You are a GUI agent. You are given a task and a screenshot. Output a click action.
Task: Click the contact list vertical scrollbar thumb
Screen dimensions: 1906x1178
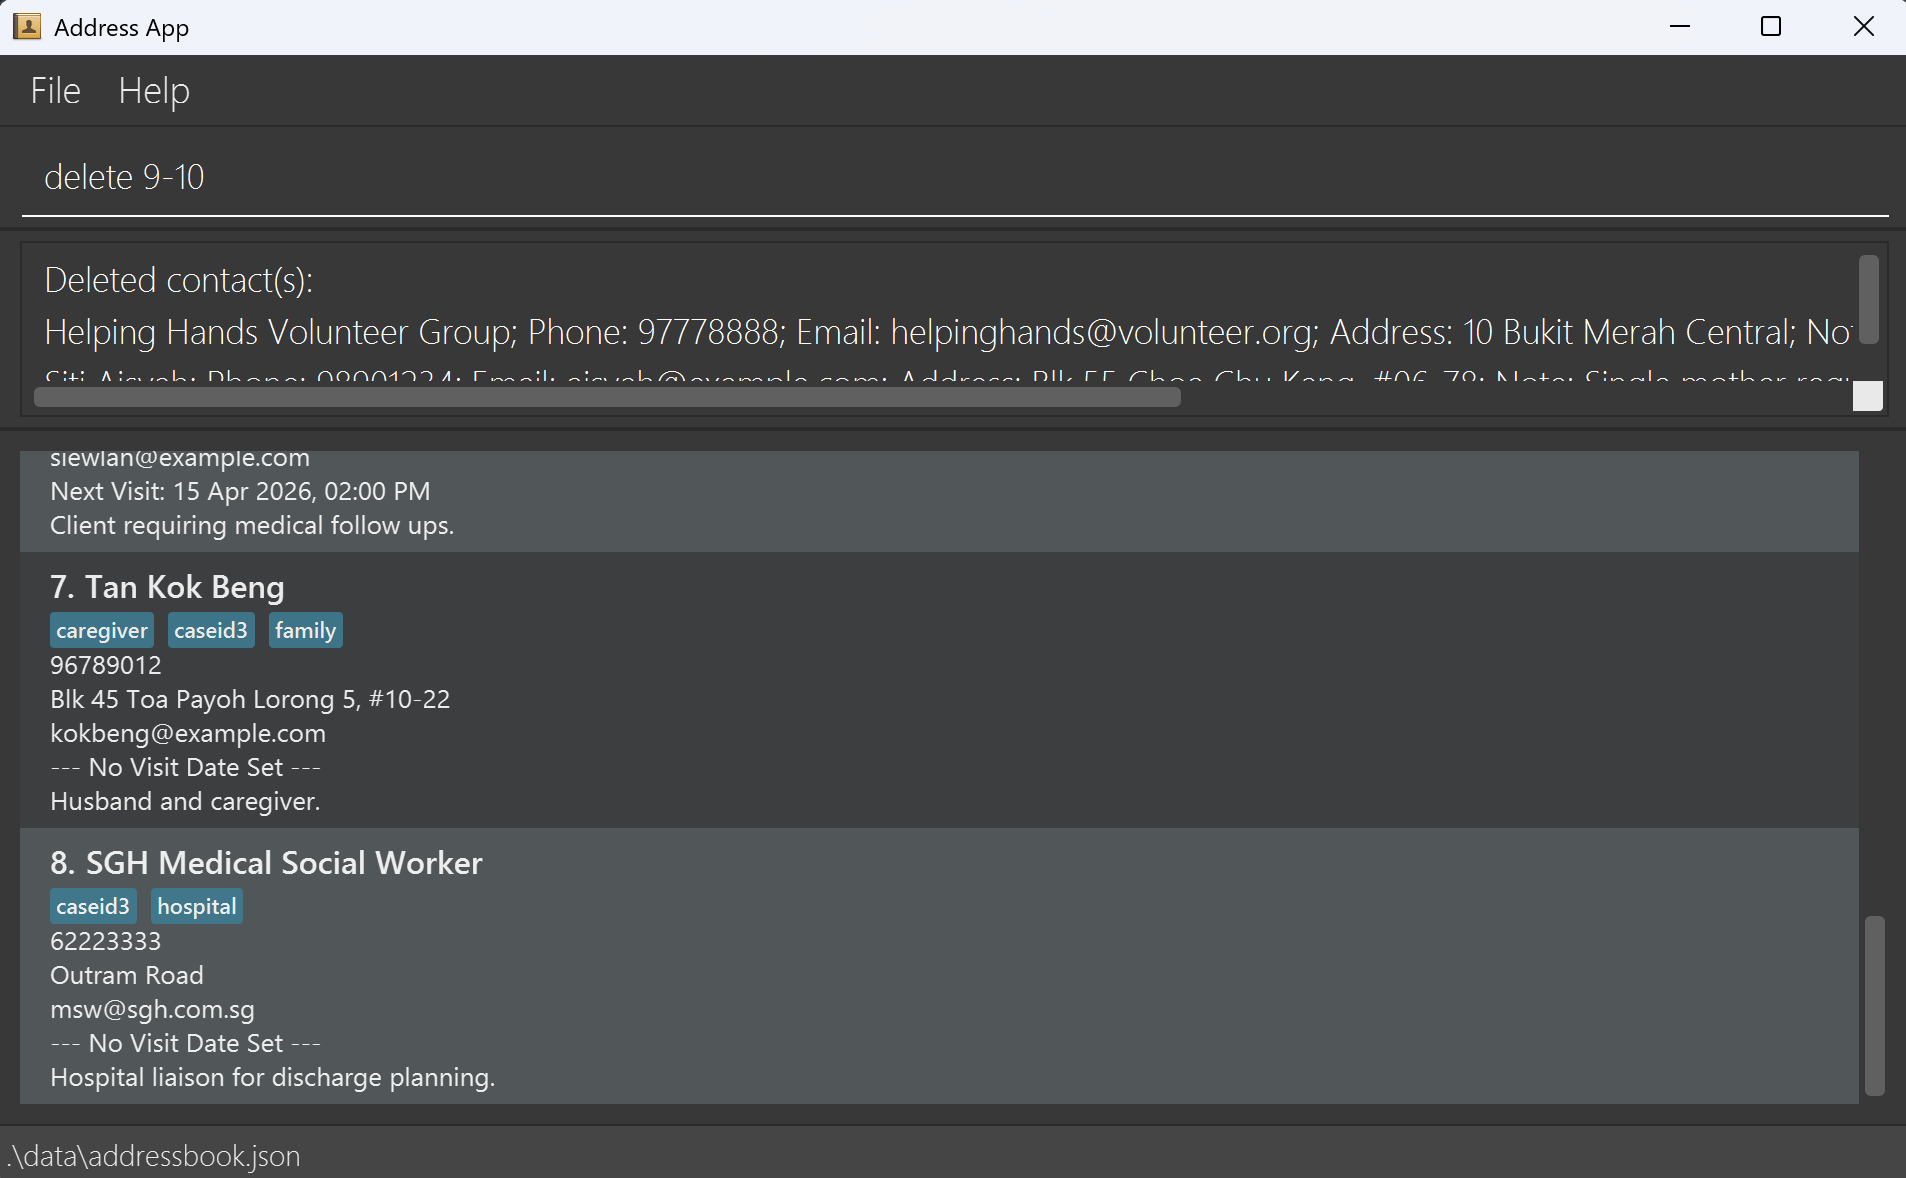pos(1874,1005)
